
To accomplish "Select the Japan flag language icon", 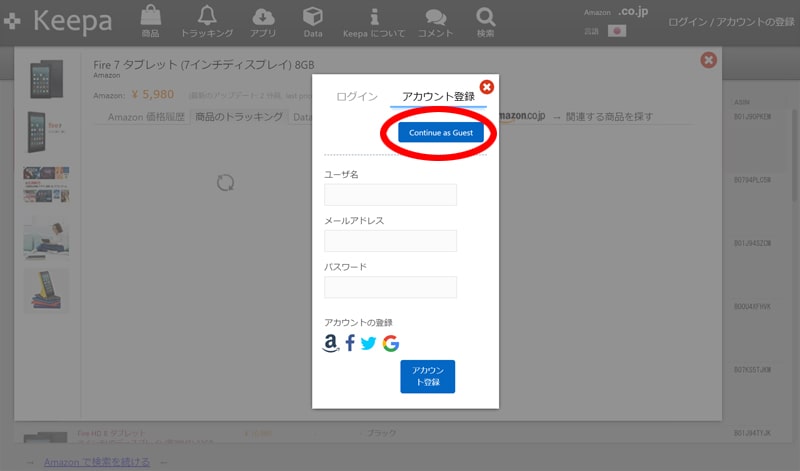I will point(617,31).
